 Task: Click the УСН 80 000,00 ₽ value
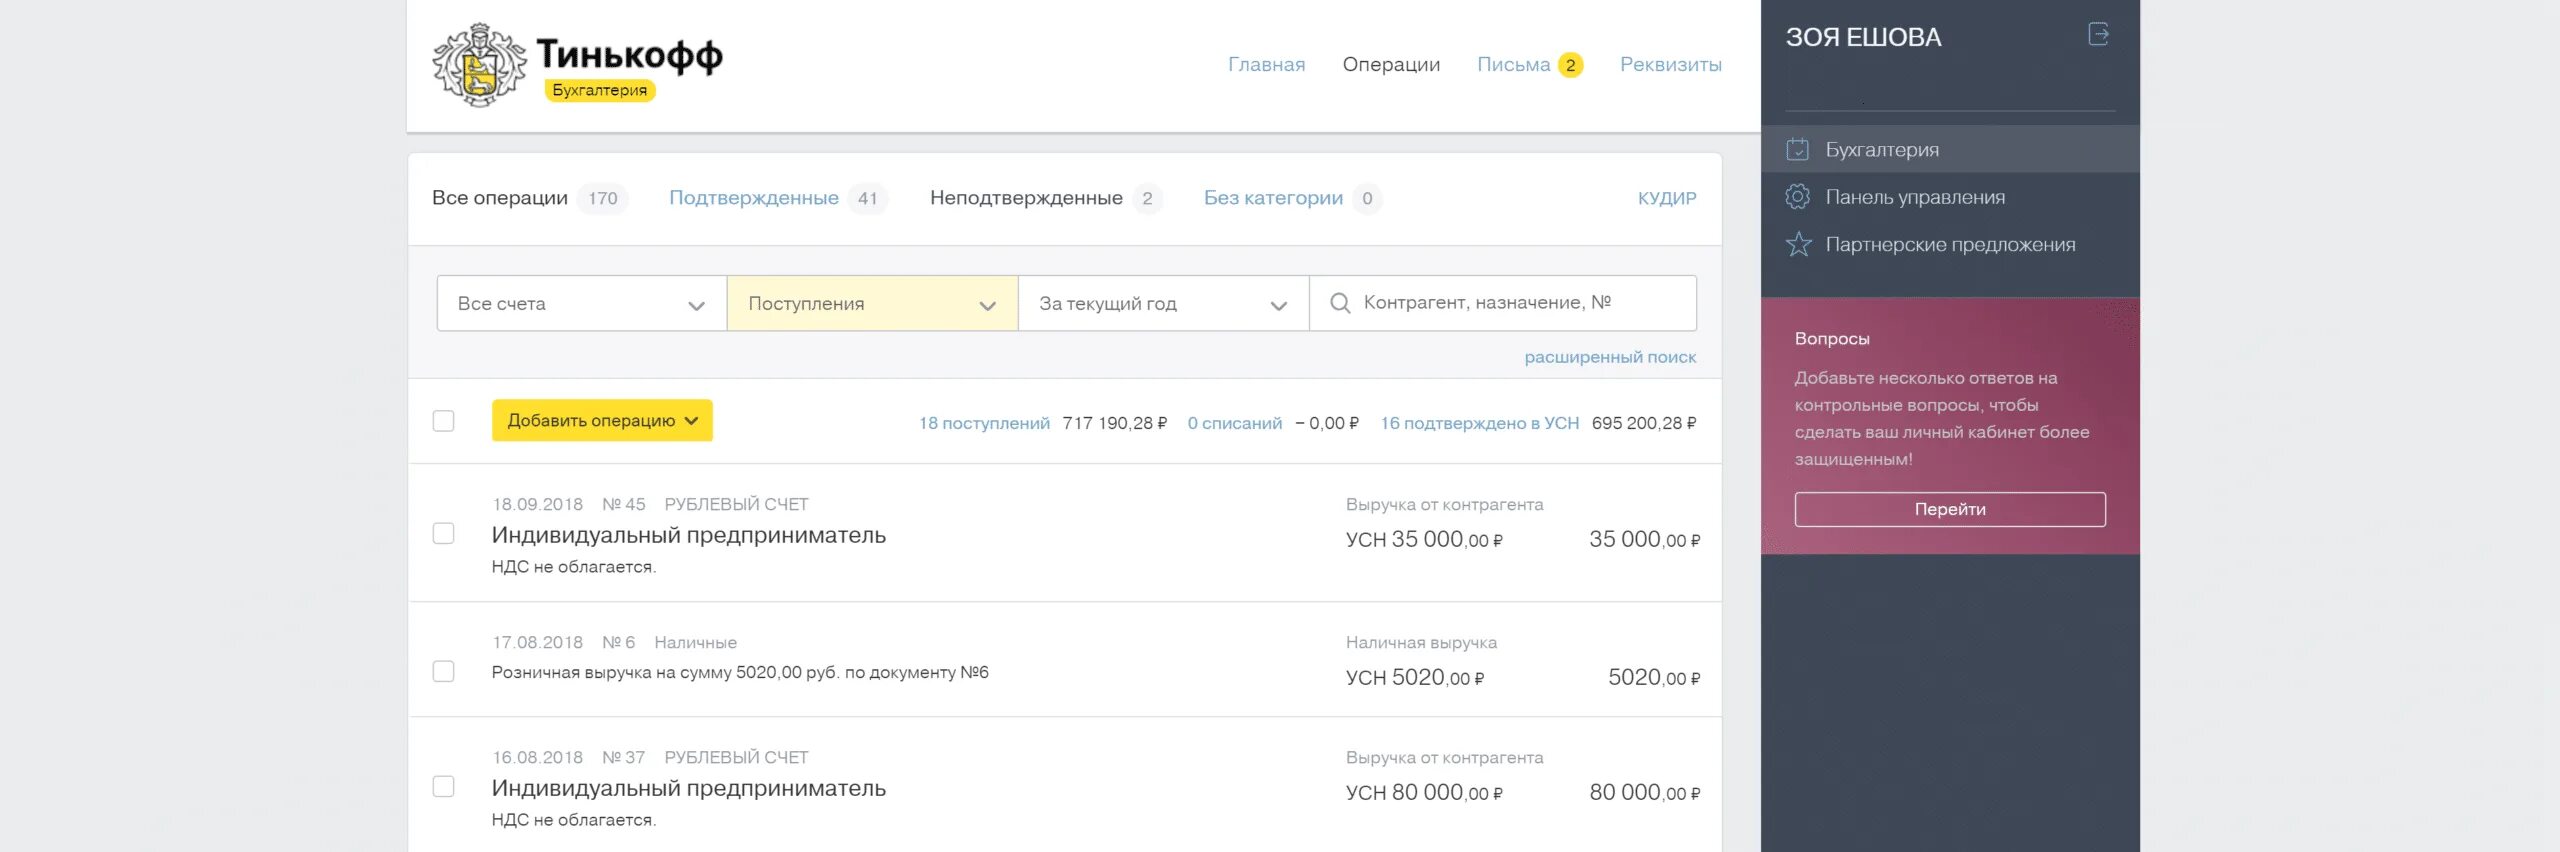1424,792
